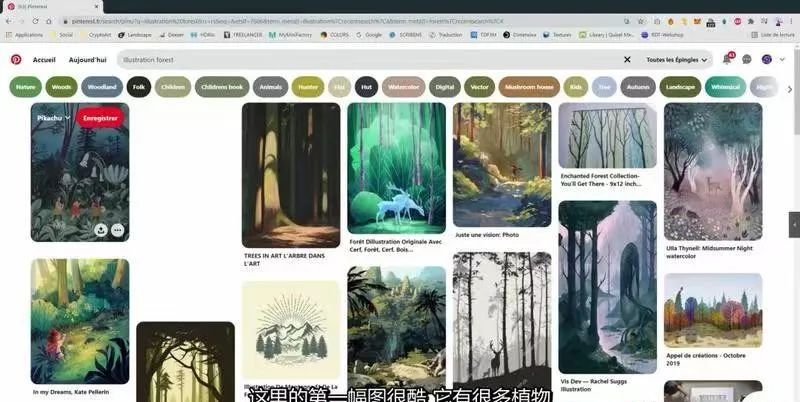Open the CryptoArt bookmark folder

click(96, 35)
